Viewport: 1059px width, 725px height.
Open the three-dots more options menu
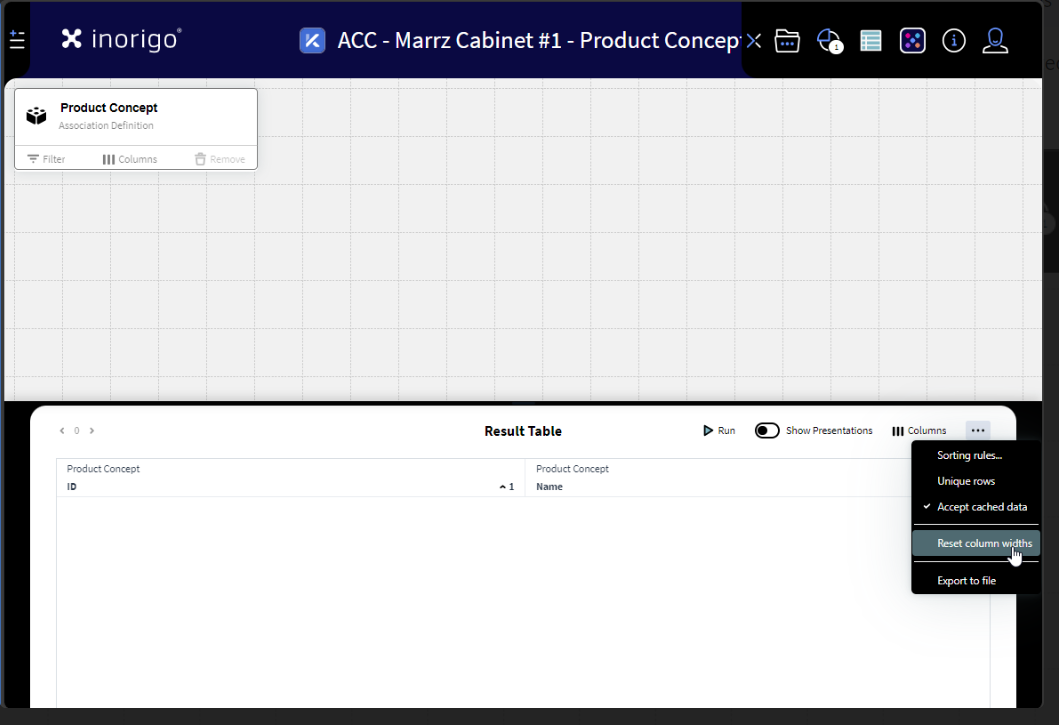978,431
